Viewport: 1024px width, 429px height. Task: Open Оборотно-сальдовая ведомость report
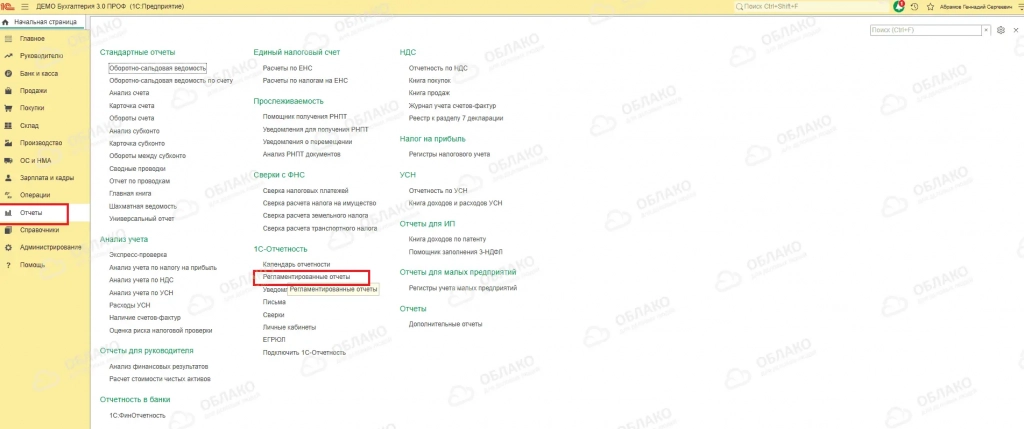(x=157, y=68)
